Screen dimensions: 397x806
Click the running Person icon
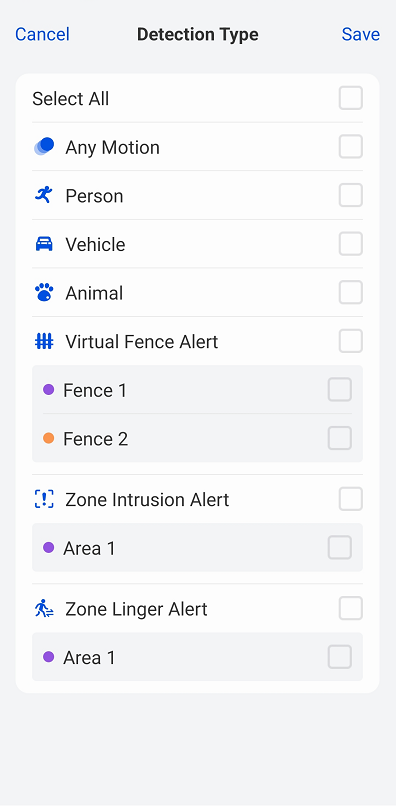click(44, 195)
